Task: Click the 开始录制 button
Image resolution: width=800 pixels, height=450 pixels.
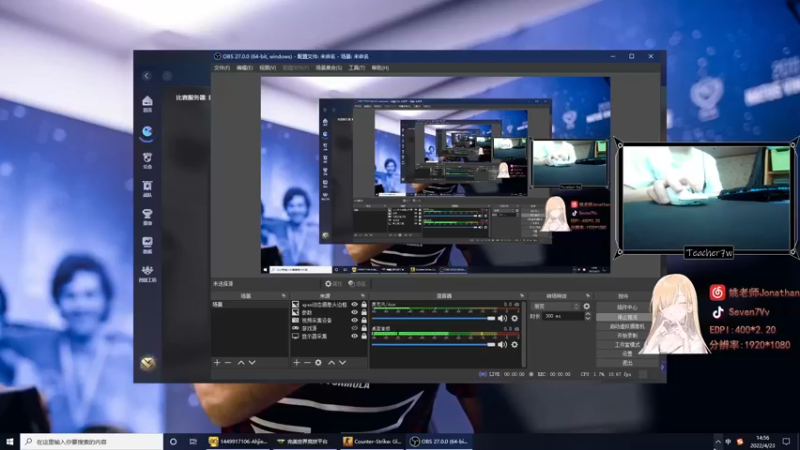Action: [x=627, y=335]
